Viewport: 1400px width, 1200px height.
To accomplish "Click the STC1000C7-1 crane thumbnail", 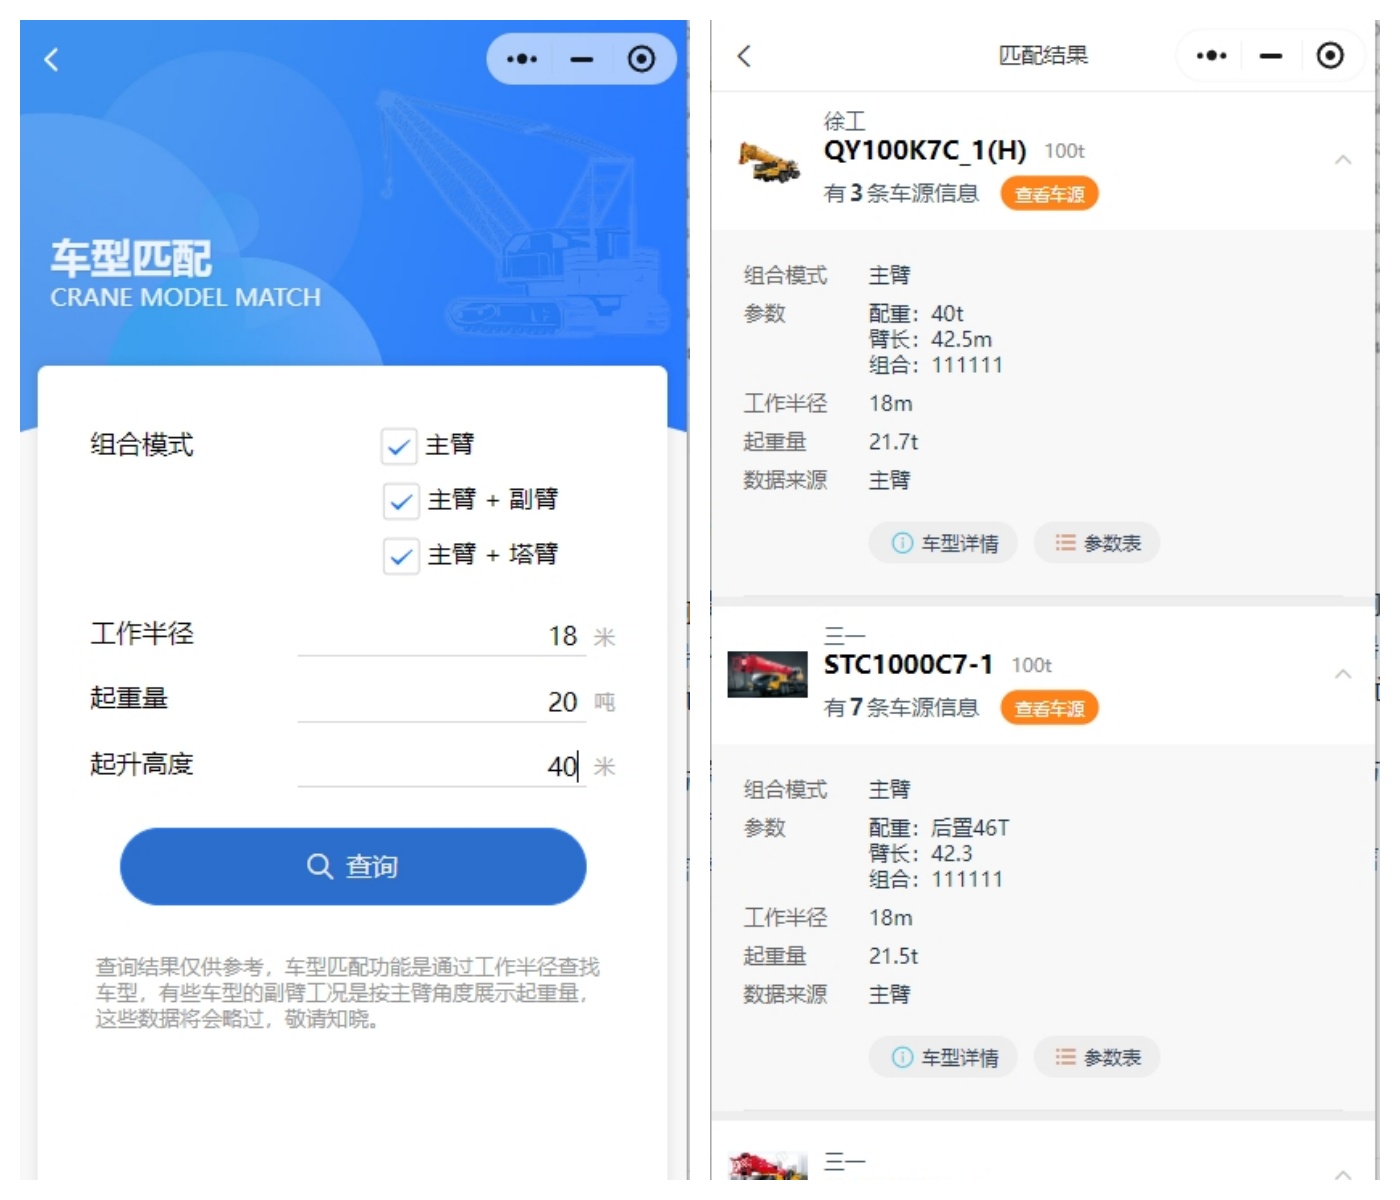I will [768, 674].
